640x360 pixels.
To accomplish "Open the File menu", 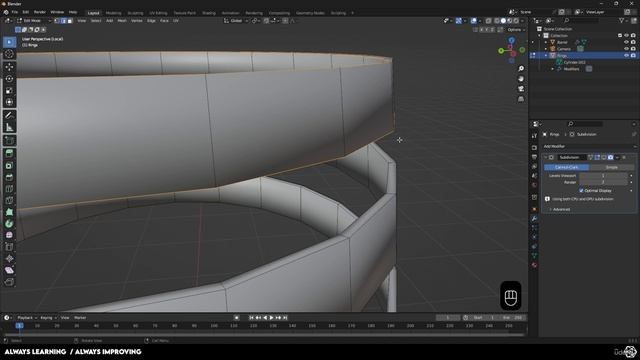I will (x=15, y=12).
